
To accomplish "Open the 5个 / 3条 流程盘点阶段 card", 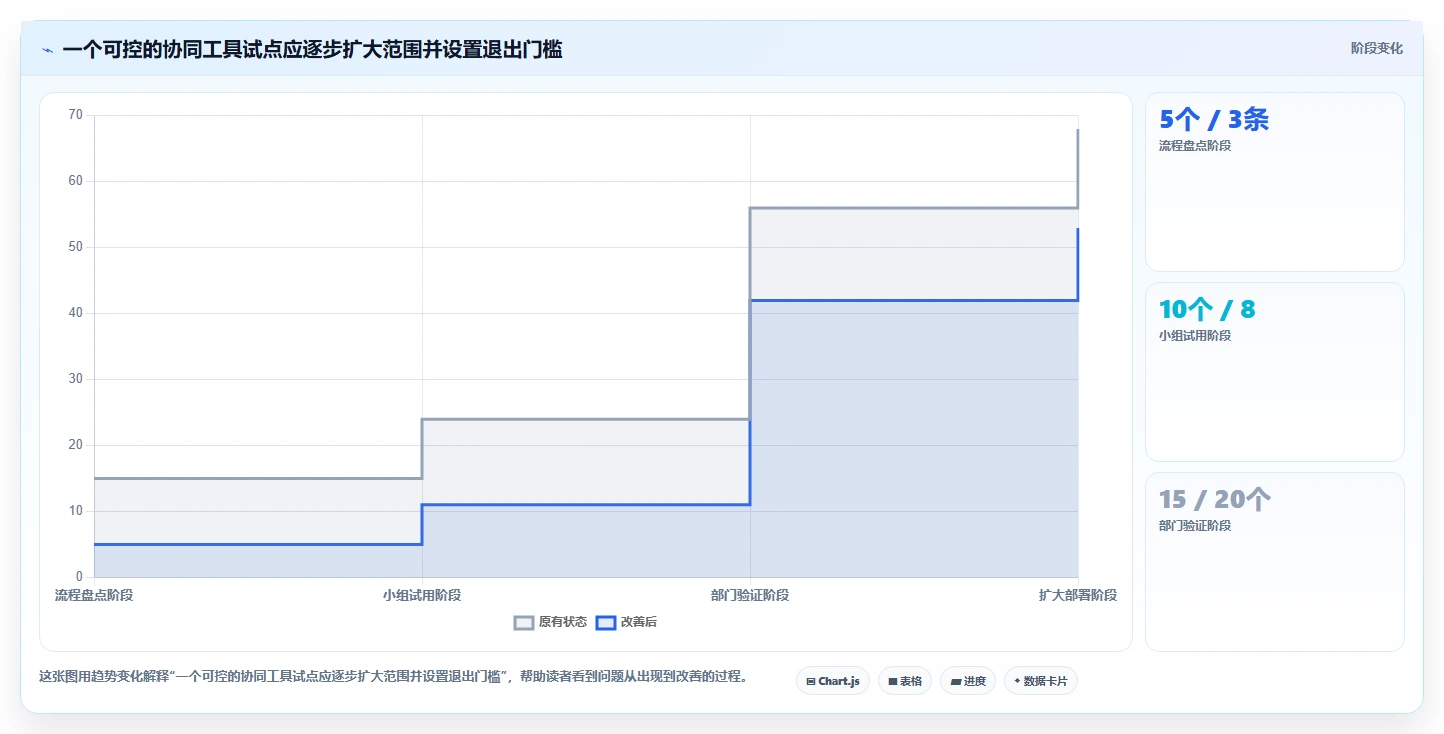I will pyautogui.click(x=1274, y=182).
